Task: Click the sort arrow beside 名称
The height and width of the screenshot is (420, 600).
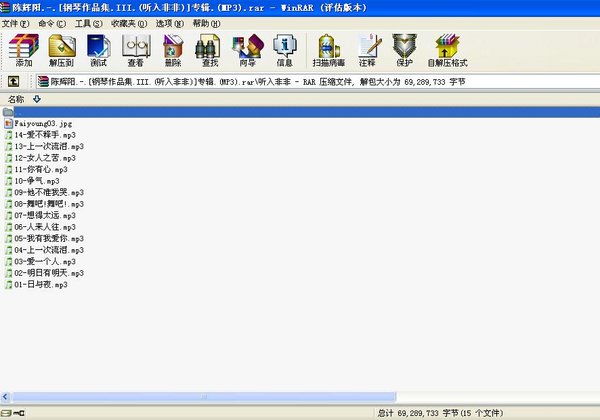Action: [37, 99]
